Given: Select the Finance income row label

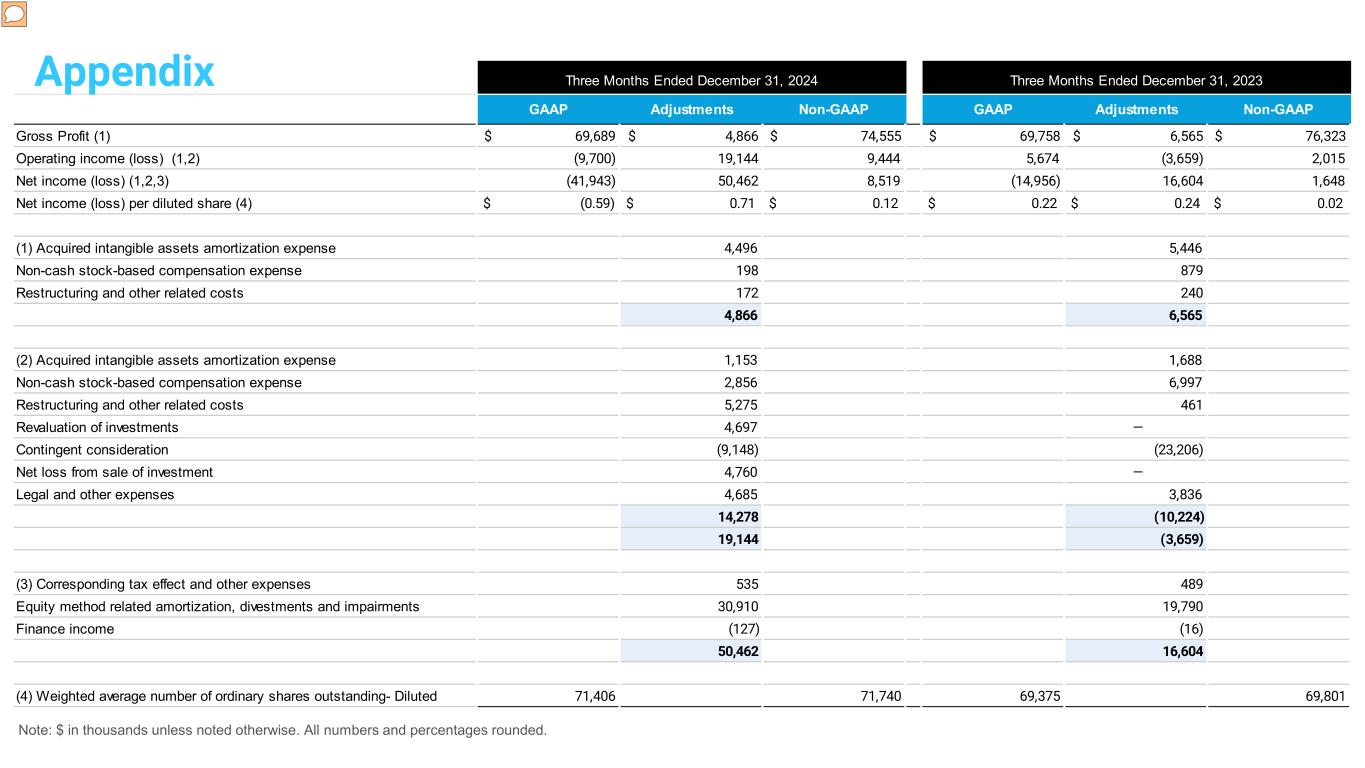Looking at the screenshot, I should point(65,629).
